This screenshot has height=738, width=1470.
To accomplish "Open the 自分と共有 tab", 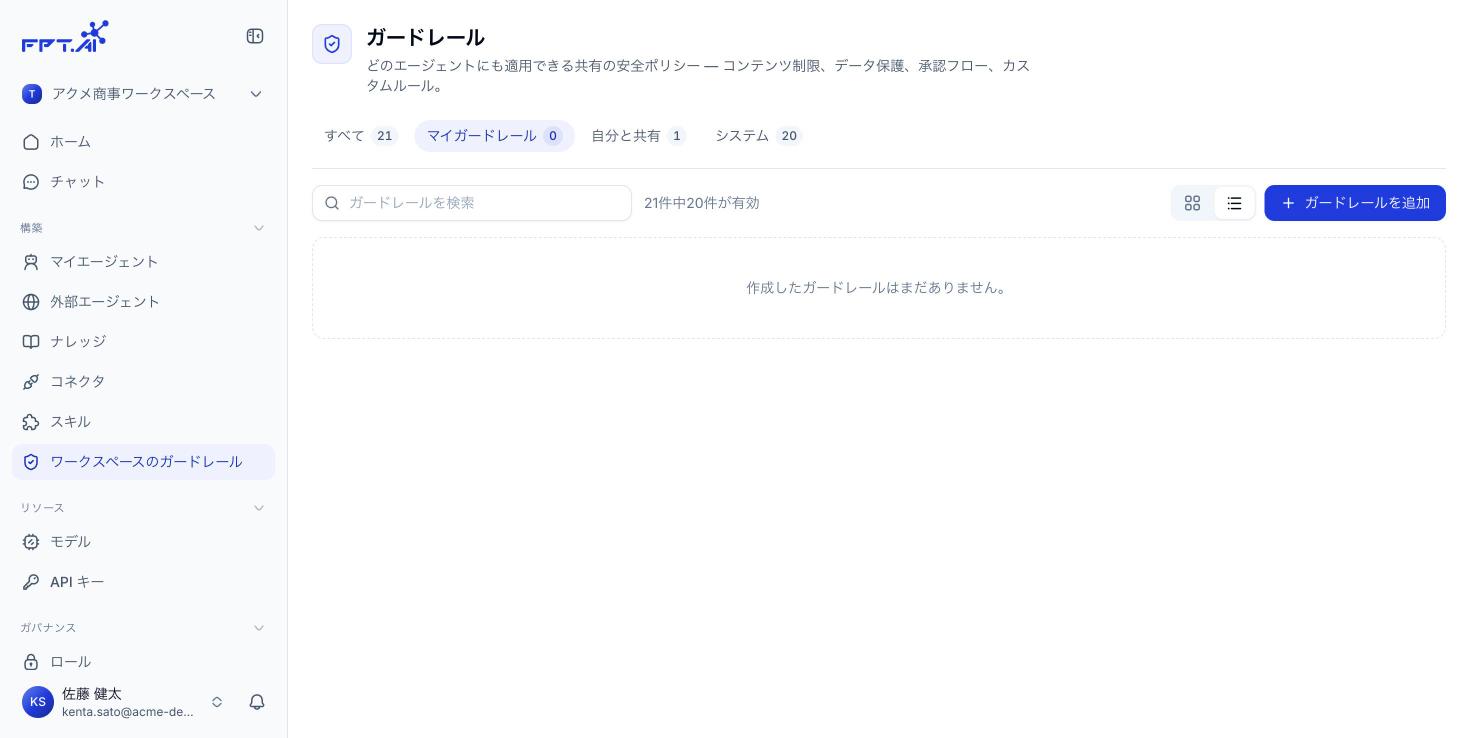I will (638, 136).
